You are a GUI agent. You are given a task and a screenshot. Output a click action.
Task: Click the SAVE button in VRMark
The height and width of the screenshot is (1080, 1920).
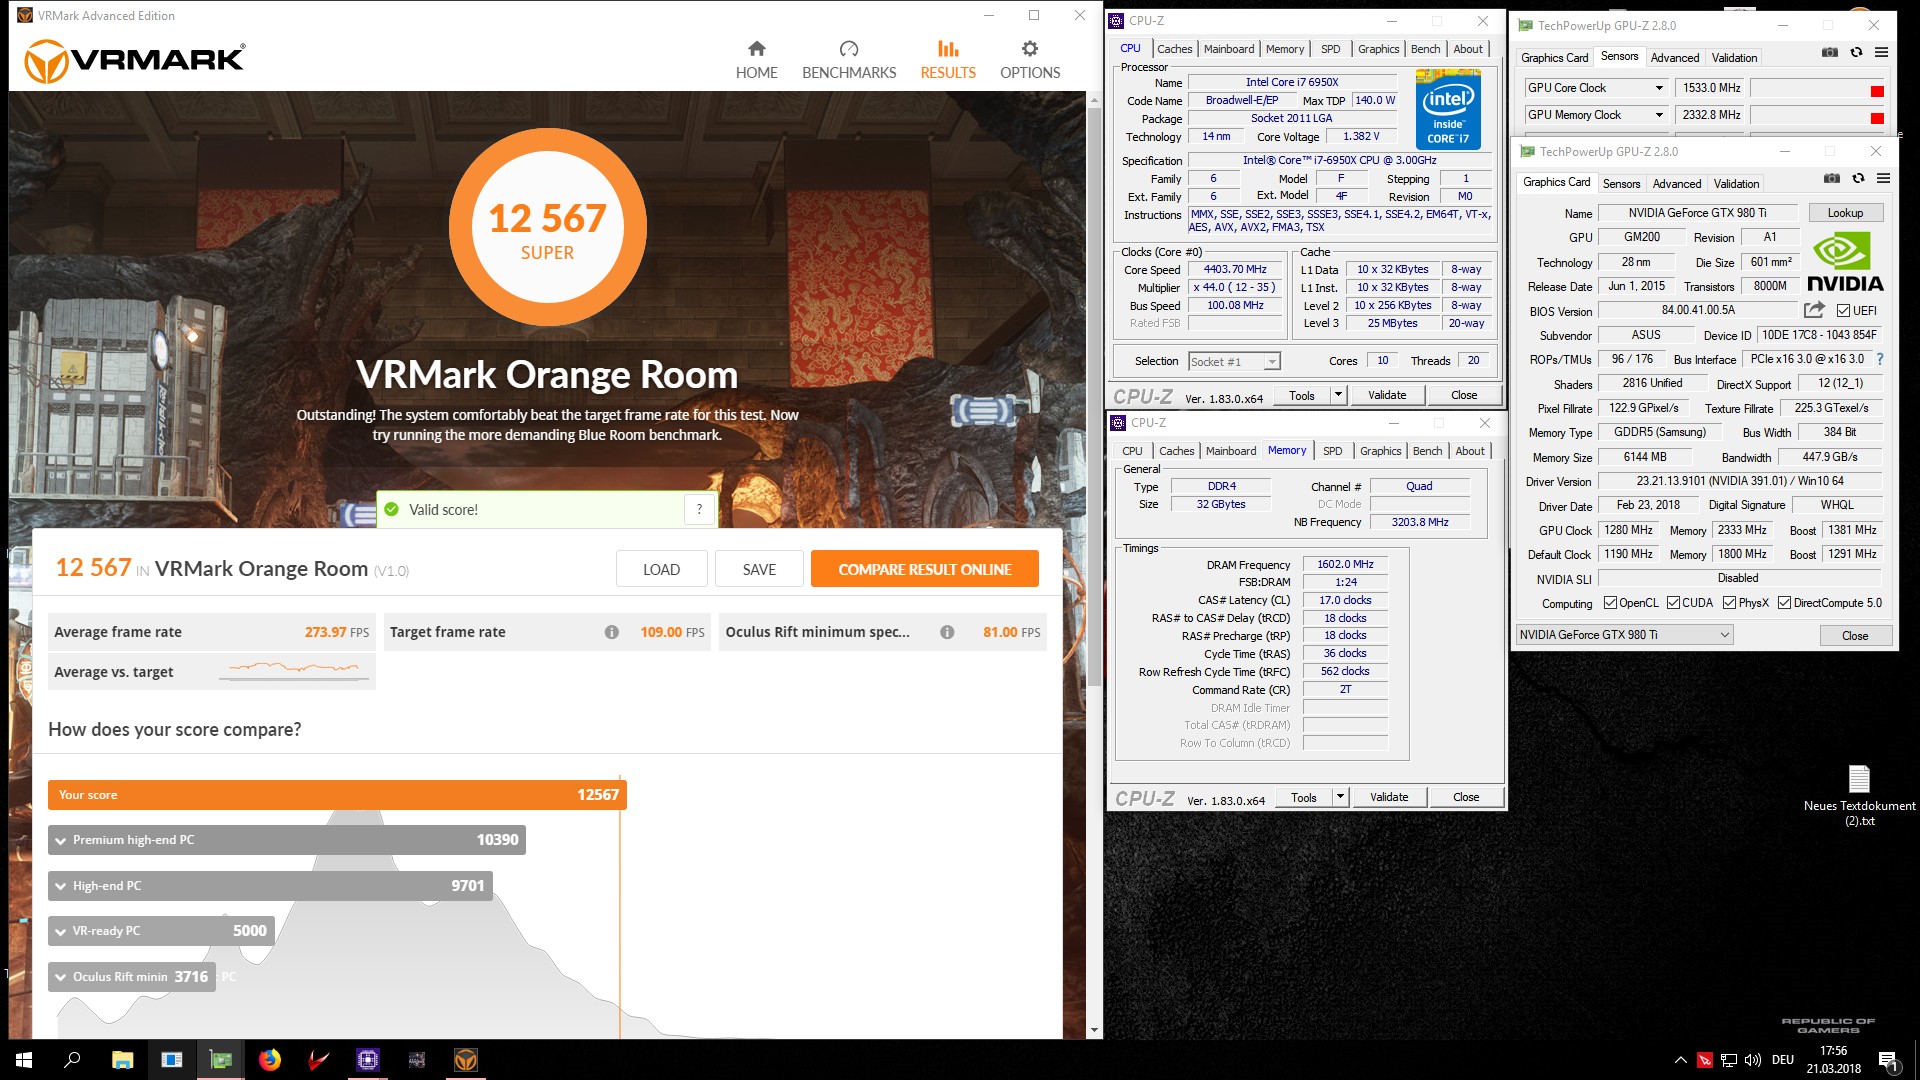759,569
